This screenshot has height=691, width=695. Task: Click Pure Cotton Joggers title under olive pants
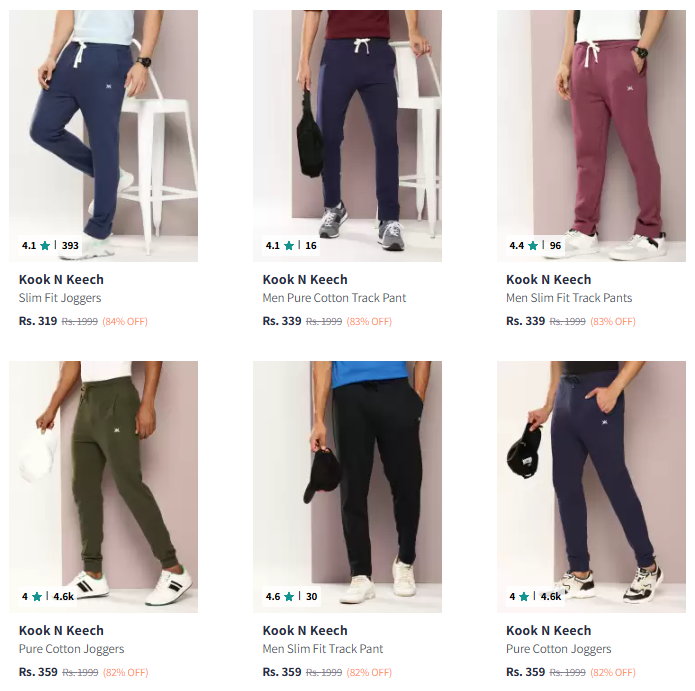[x=71, y=649]
